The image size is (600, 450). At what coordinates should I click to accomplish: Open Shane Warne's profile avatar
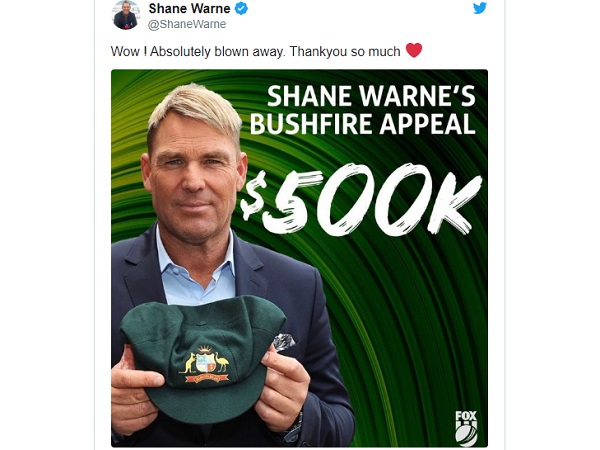(125, 15)
